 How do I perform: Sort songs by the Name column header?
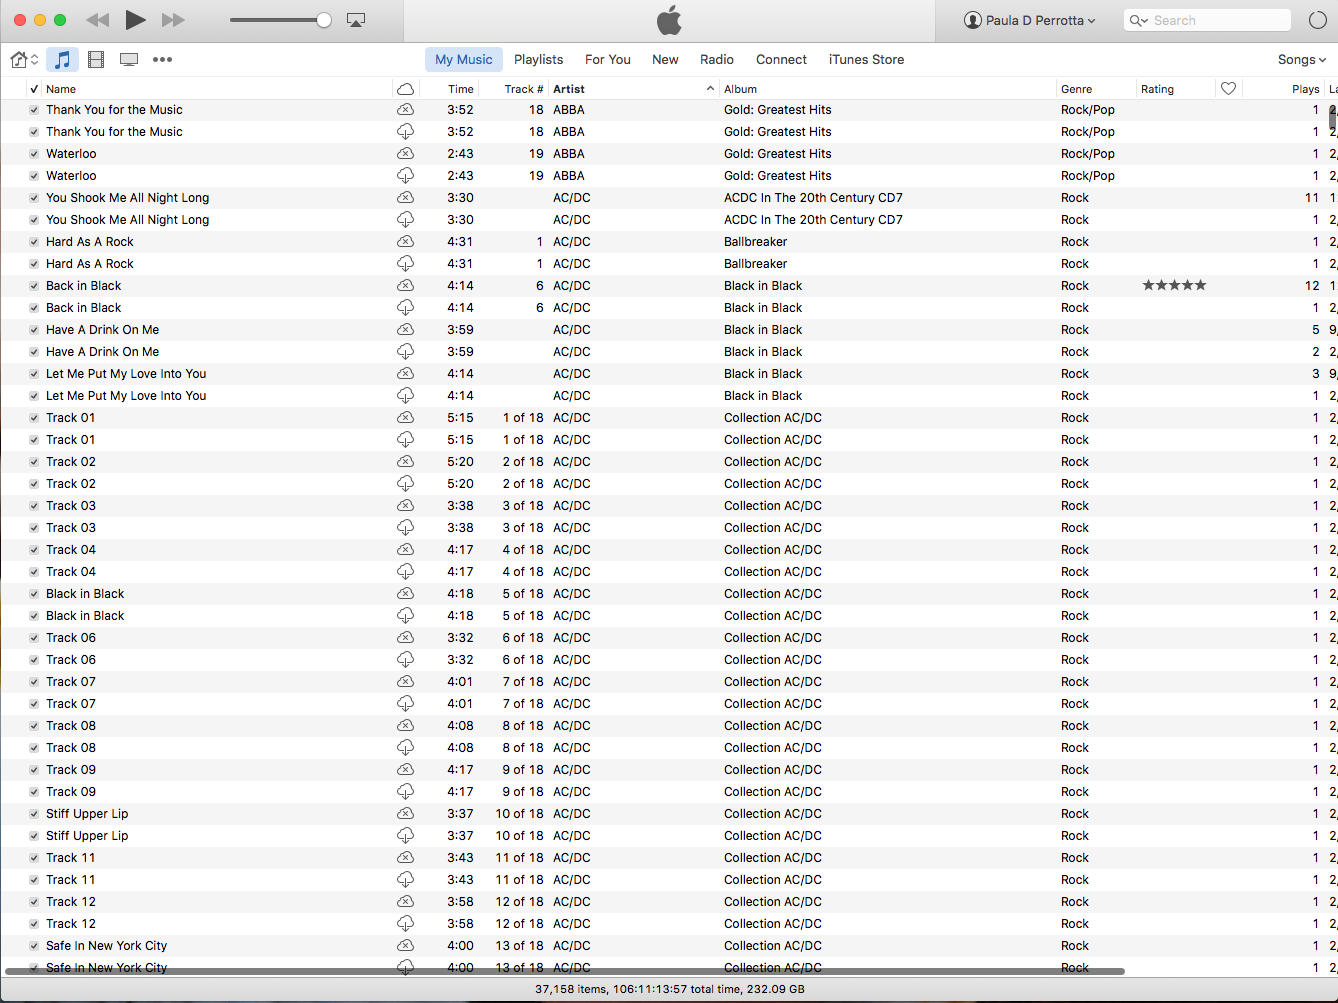[x=217, y=89]
